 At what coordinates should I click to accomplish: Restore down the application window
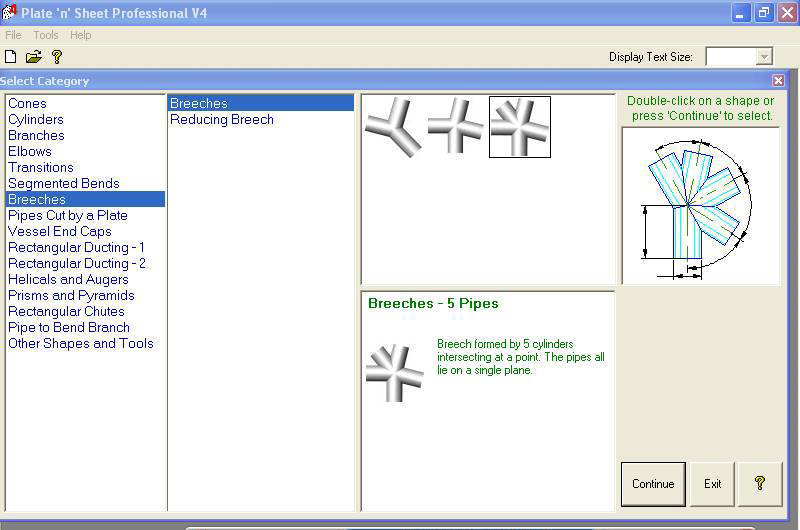pos(763,13)
